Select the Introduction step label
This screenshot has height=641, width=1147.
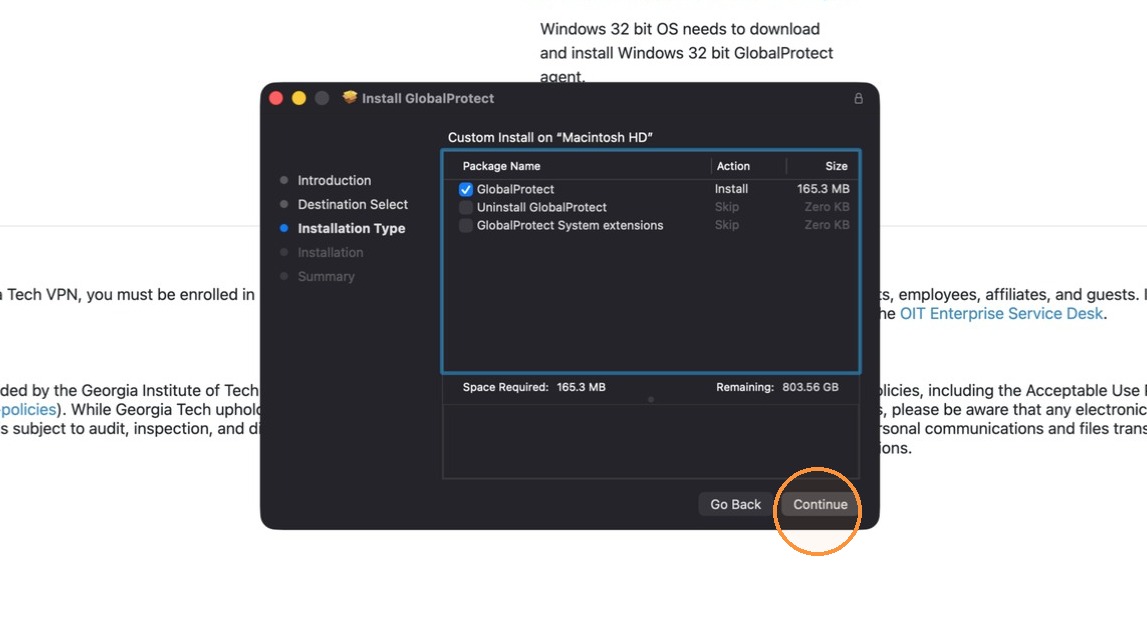click(334, 180)
